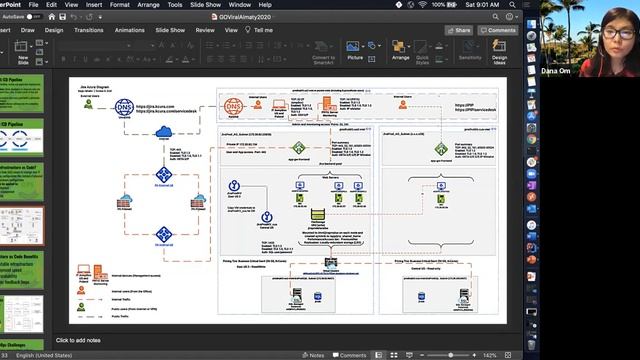Screen dimensions: 640x360
Task: Click the Picture icon in the ribbon
Action: [353, 46]
